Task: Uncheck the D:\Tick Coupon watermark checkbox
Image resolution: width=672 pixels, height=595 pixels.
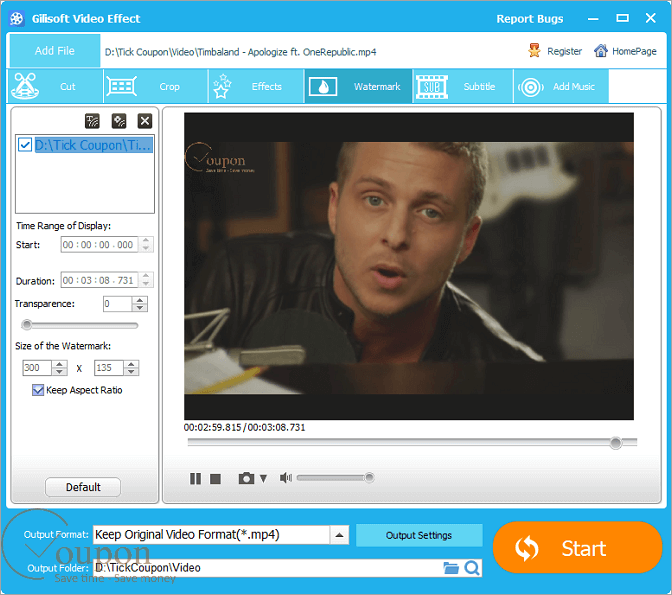Action: [25, 145]
